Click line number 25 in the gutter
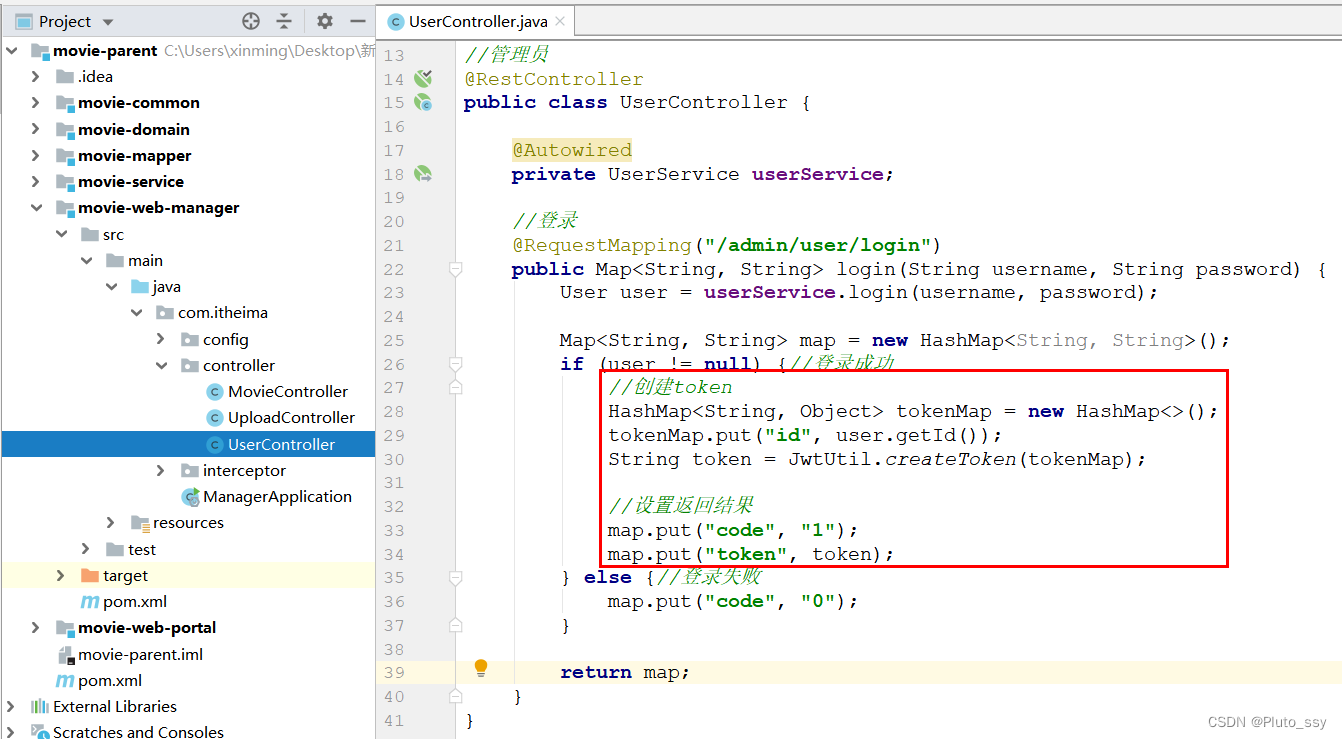Viewport: 1342px width, 739px height. click(394, 340)
